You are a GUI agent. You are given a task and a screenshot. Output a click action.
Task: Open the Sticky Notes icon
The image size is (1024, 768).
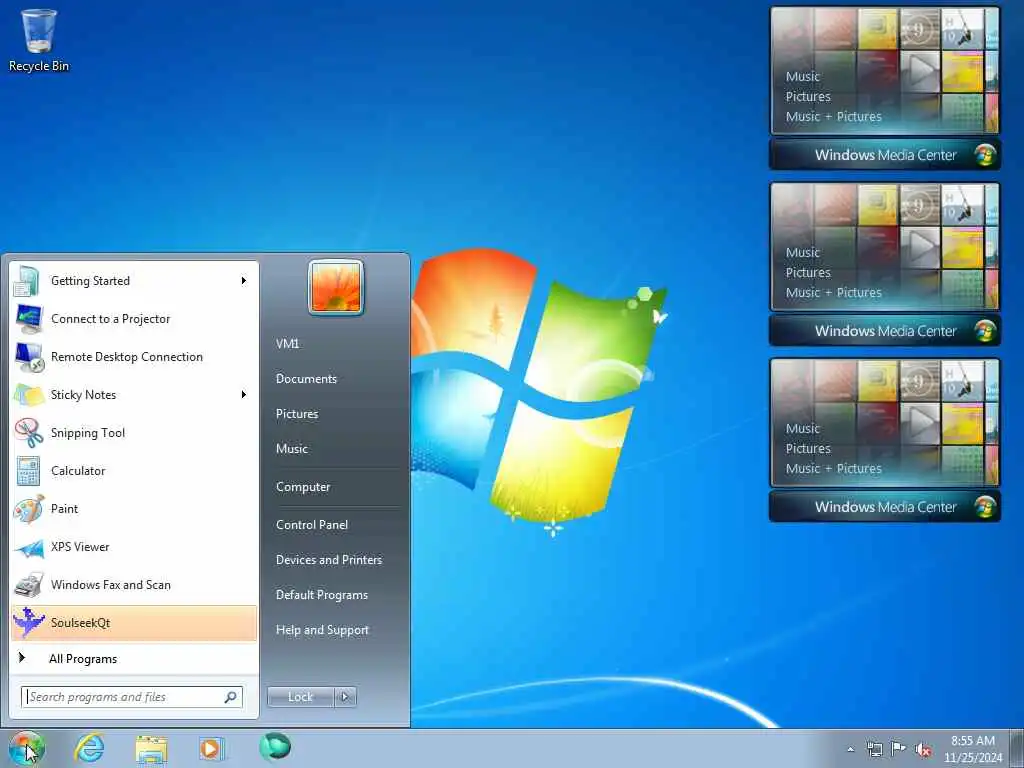[28, 395]
